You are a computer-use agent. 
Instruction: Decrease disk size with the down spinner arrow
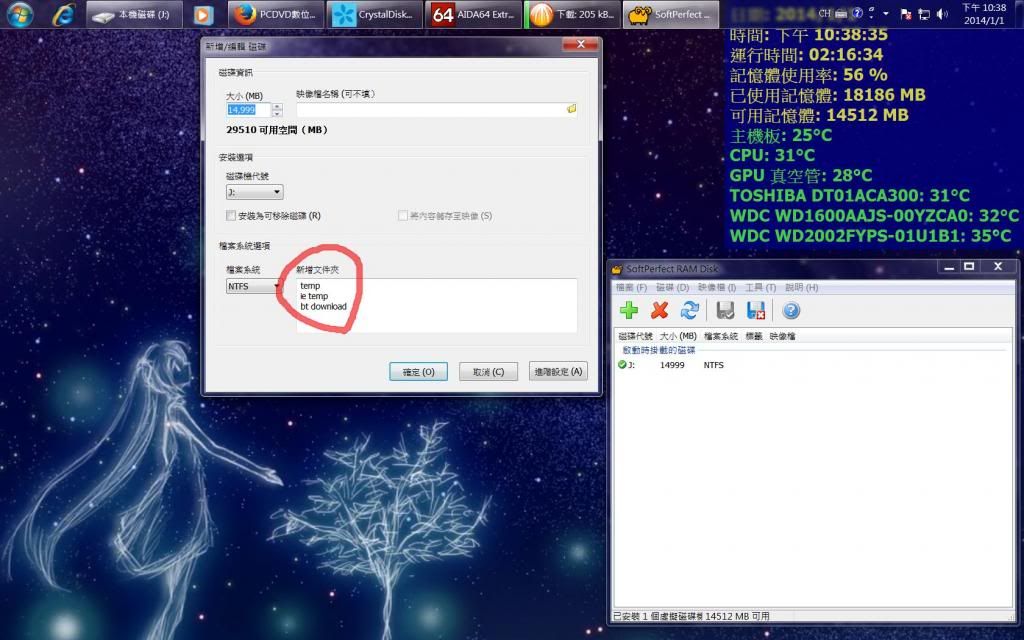(277, 113)
